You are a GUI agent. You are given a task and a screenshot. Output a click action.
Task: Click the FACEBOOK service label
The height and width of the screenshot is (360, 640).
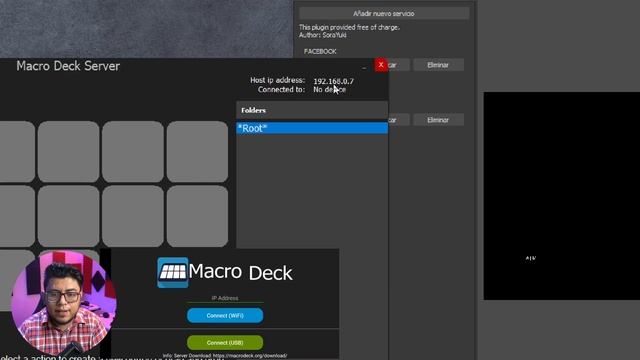click(320, 51)
